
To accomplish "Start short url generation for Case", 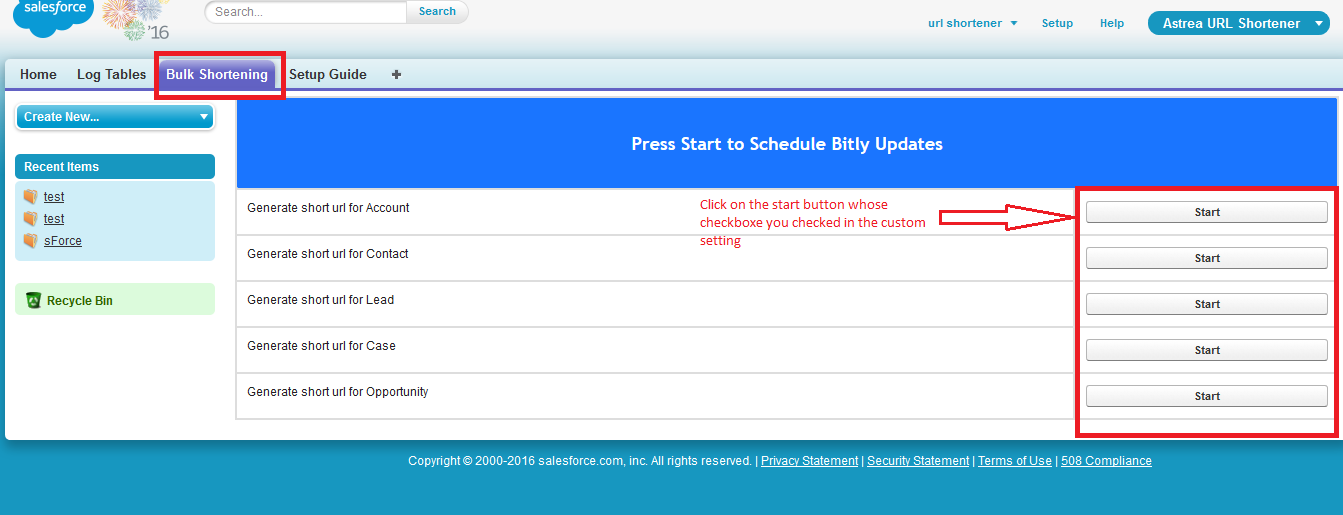I will click(1206, 350).
